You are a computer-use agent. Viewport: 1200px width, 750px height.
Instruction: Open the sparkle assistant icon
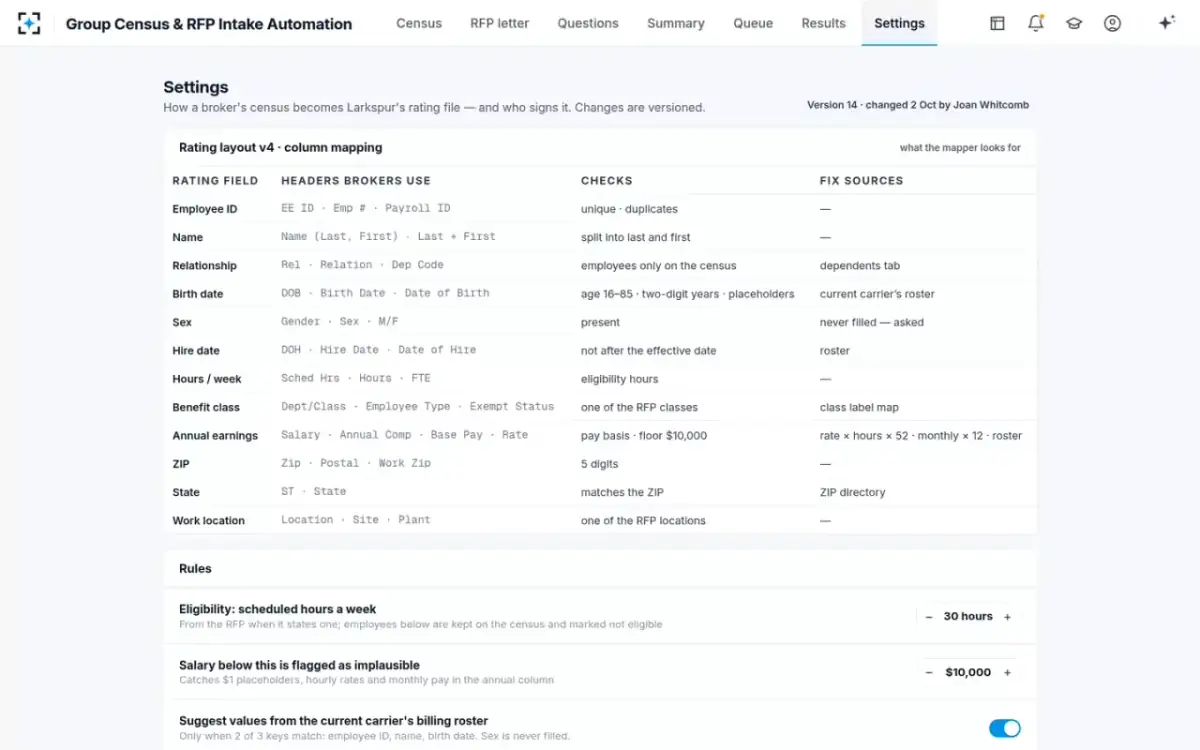point(1166,23)
